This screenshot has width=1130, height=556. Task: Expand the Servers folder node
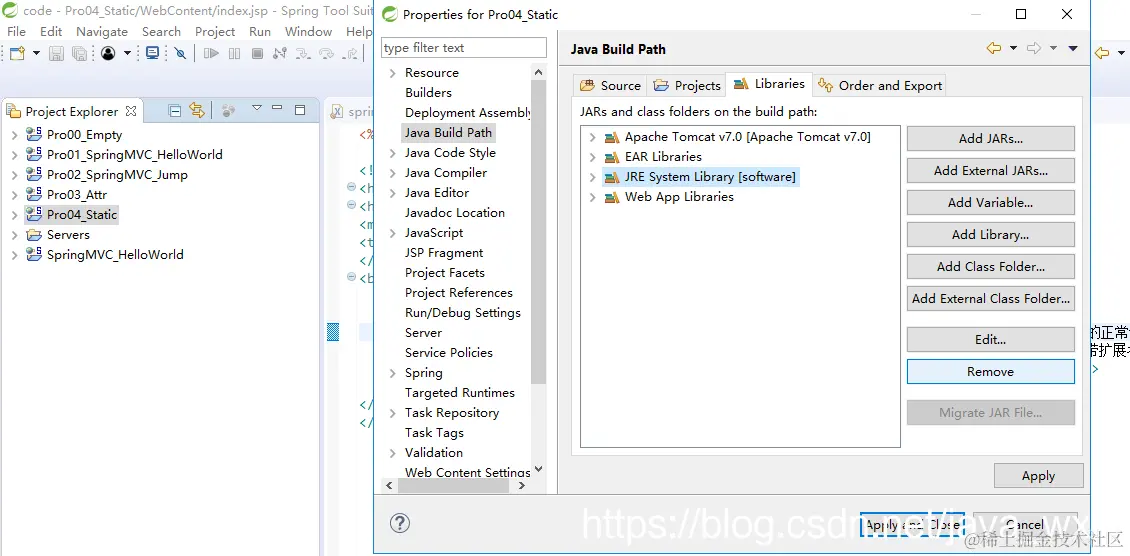(x=14, y=235)
